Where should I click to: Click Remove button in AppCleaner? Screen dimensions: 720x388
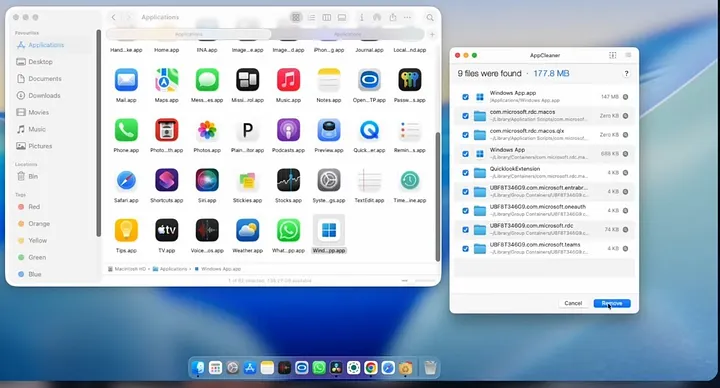pyautogui.click(x=612, y=303)
